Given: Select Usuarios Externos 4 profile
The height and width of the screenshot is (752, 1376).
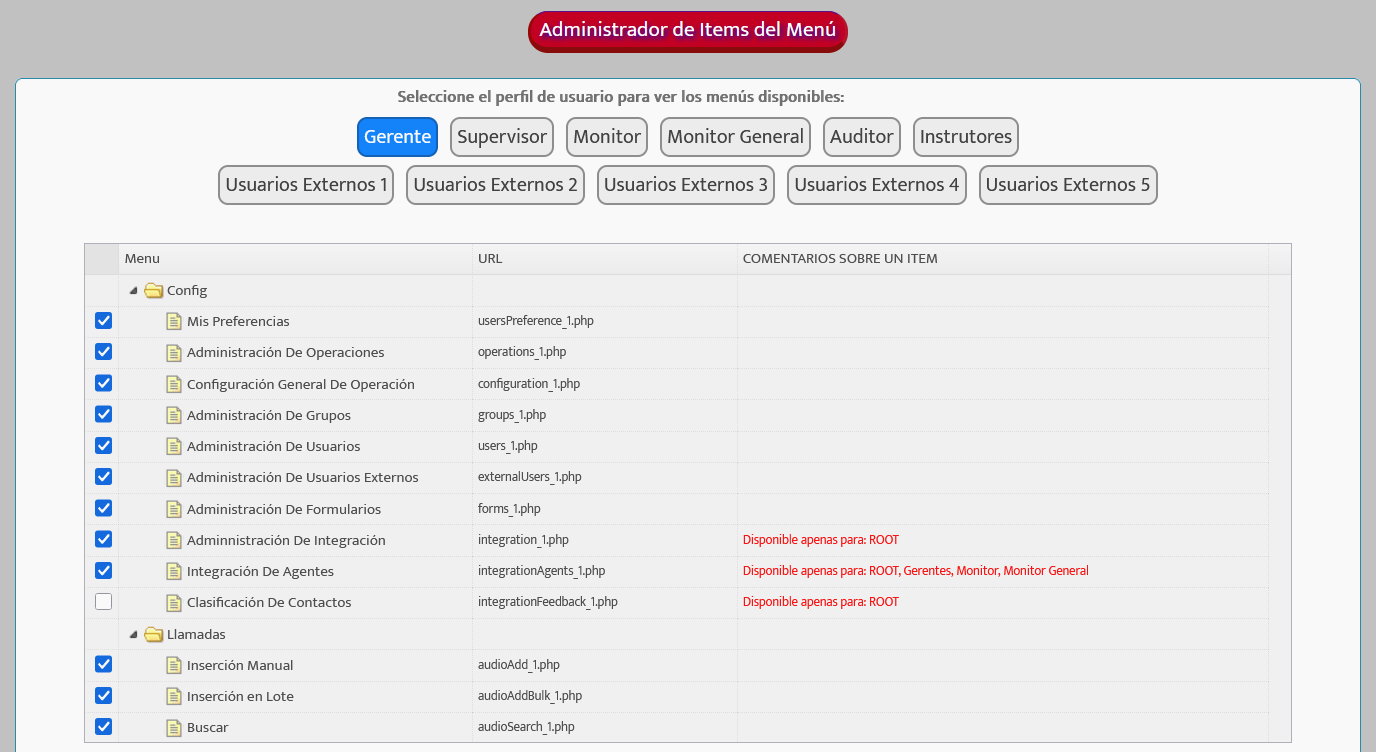Looking at the screenshot, I should [877, 185].
